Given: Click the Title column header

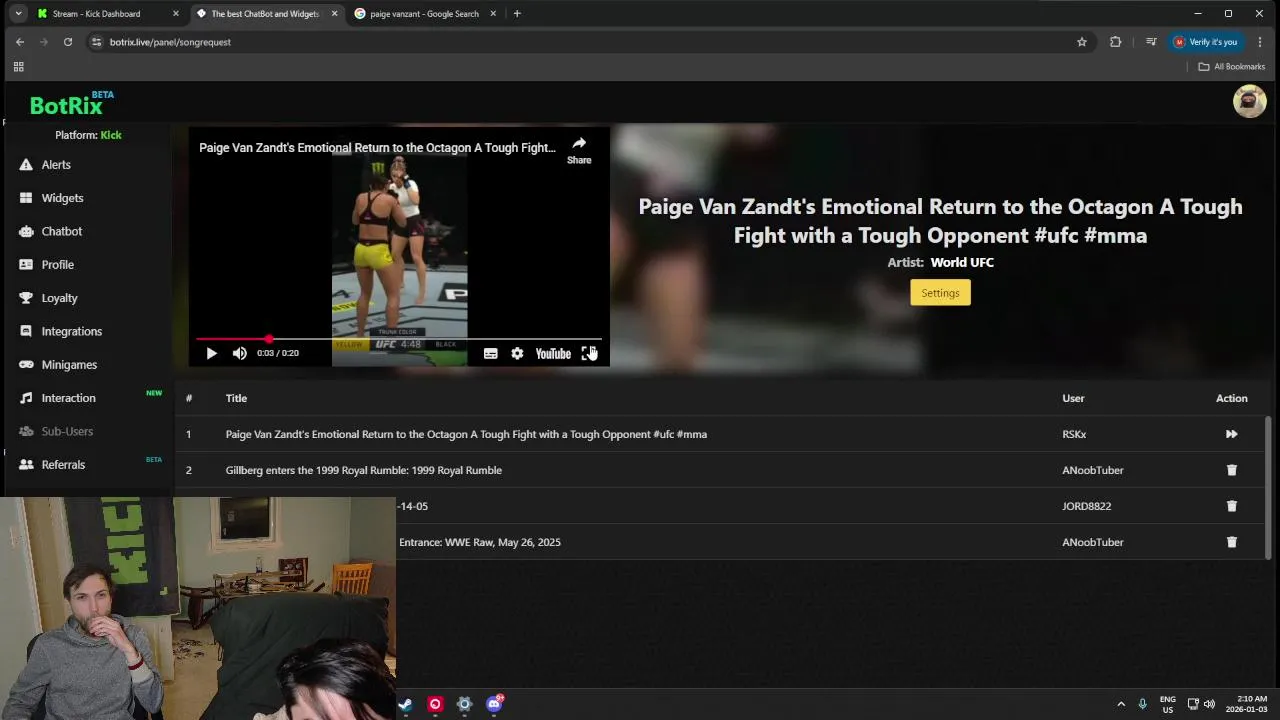Looking at the screenshot, I should (x=236, y=398).
